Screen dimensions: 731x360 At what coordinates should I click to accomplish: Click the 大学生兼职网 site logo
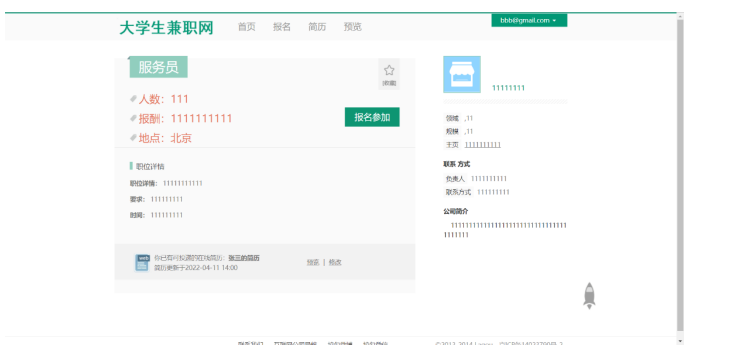(166, 28)
